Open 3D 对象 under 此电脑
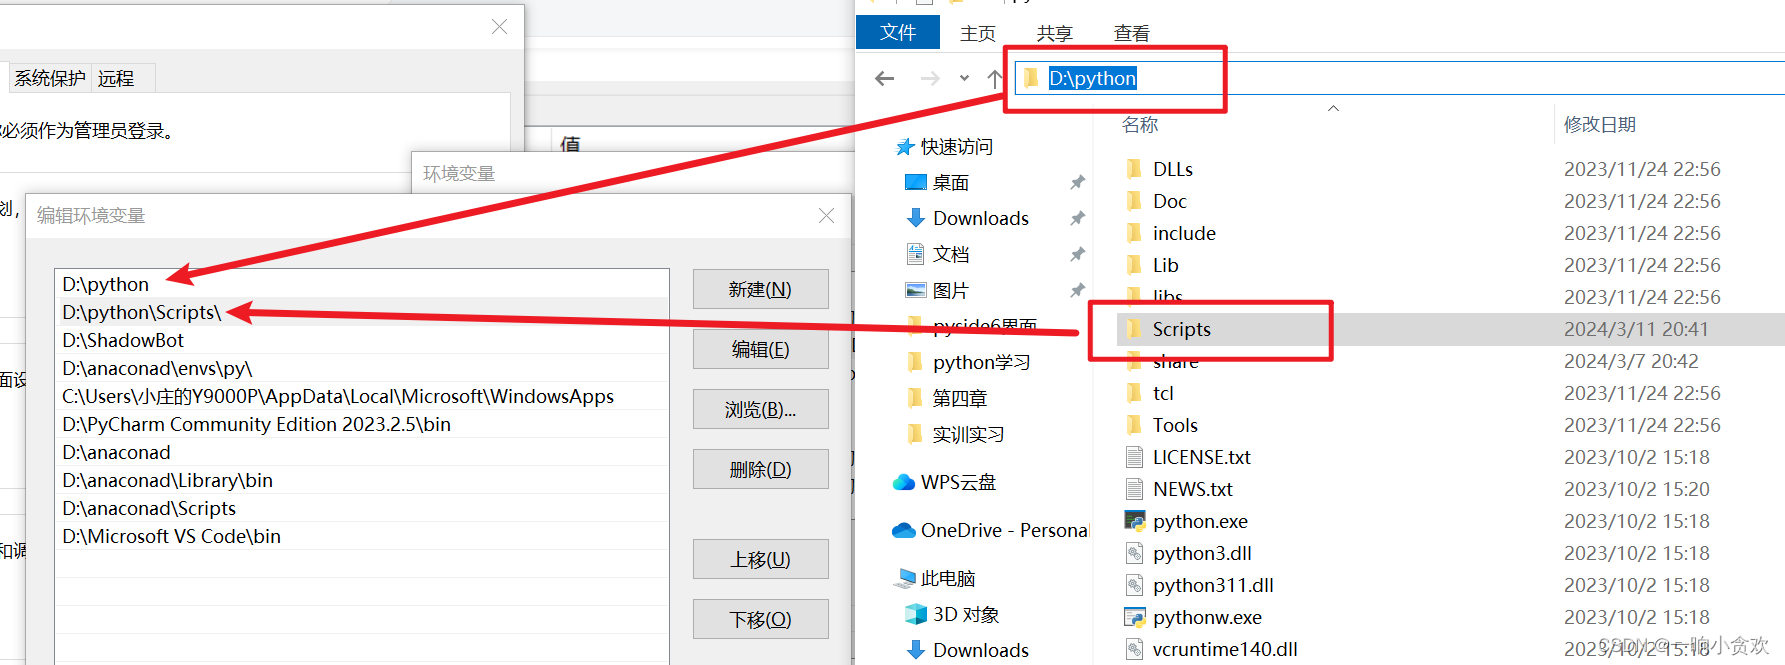Screen dimensions: 1785x665 click(965, 614)
